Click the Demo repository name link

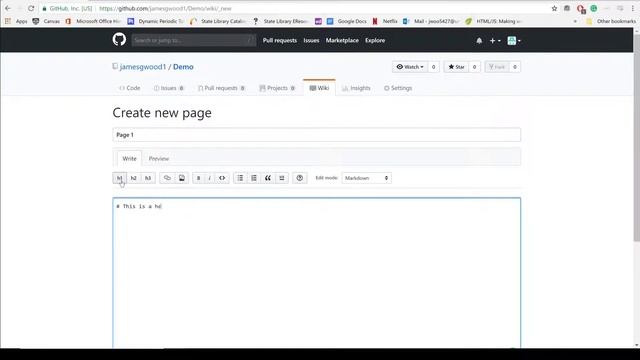click(x=183, y=67)
